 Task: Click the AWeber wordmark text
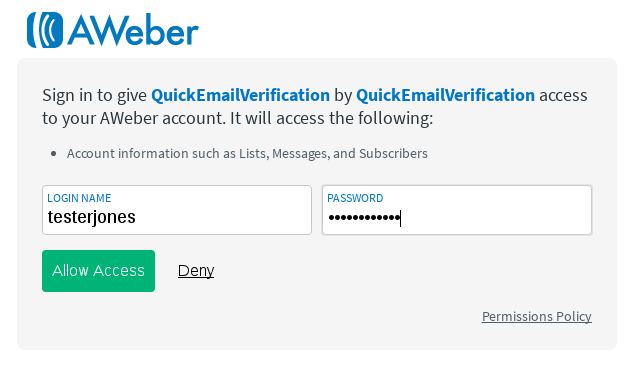(133, 30)
